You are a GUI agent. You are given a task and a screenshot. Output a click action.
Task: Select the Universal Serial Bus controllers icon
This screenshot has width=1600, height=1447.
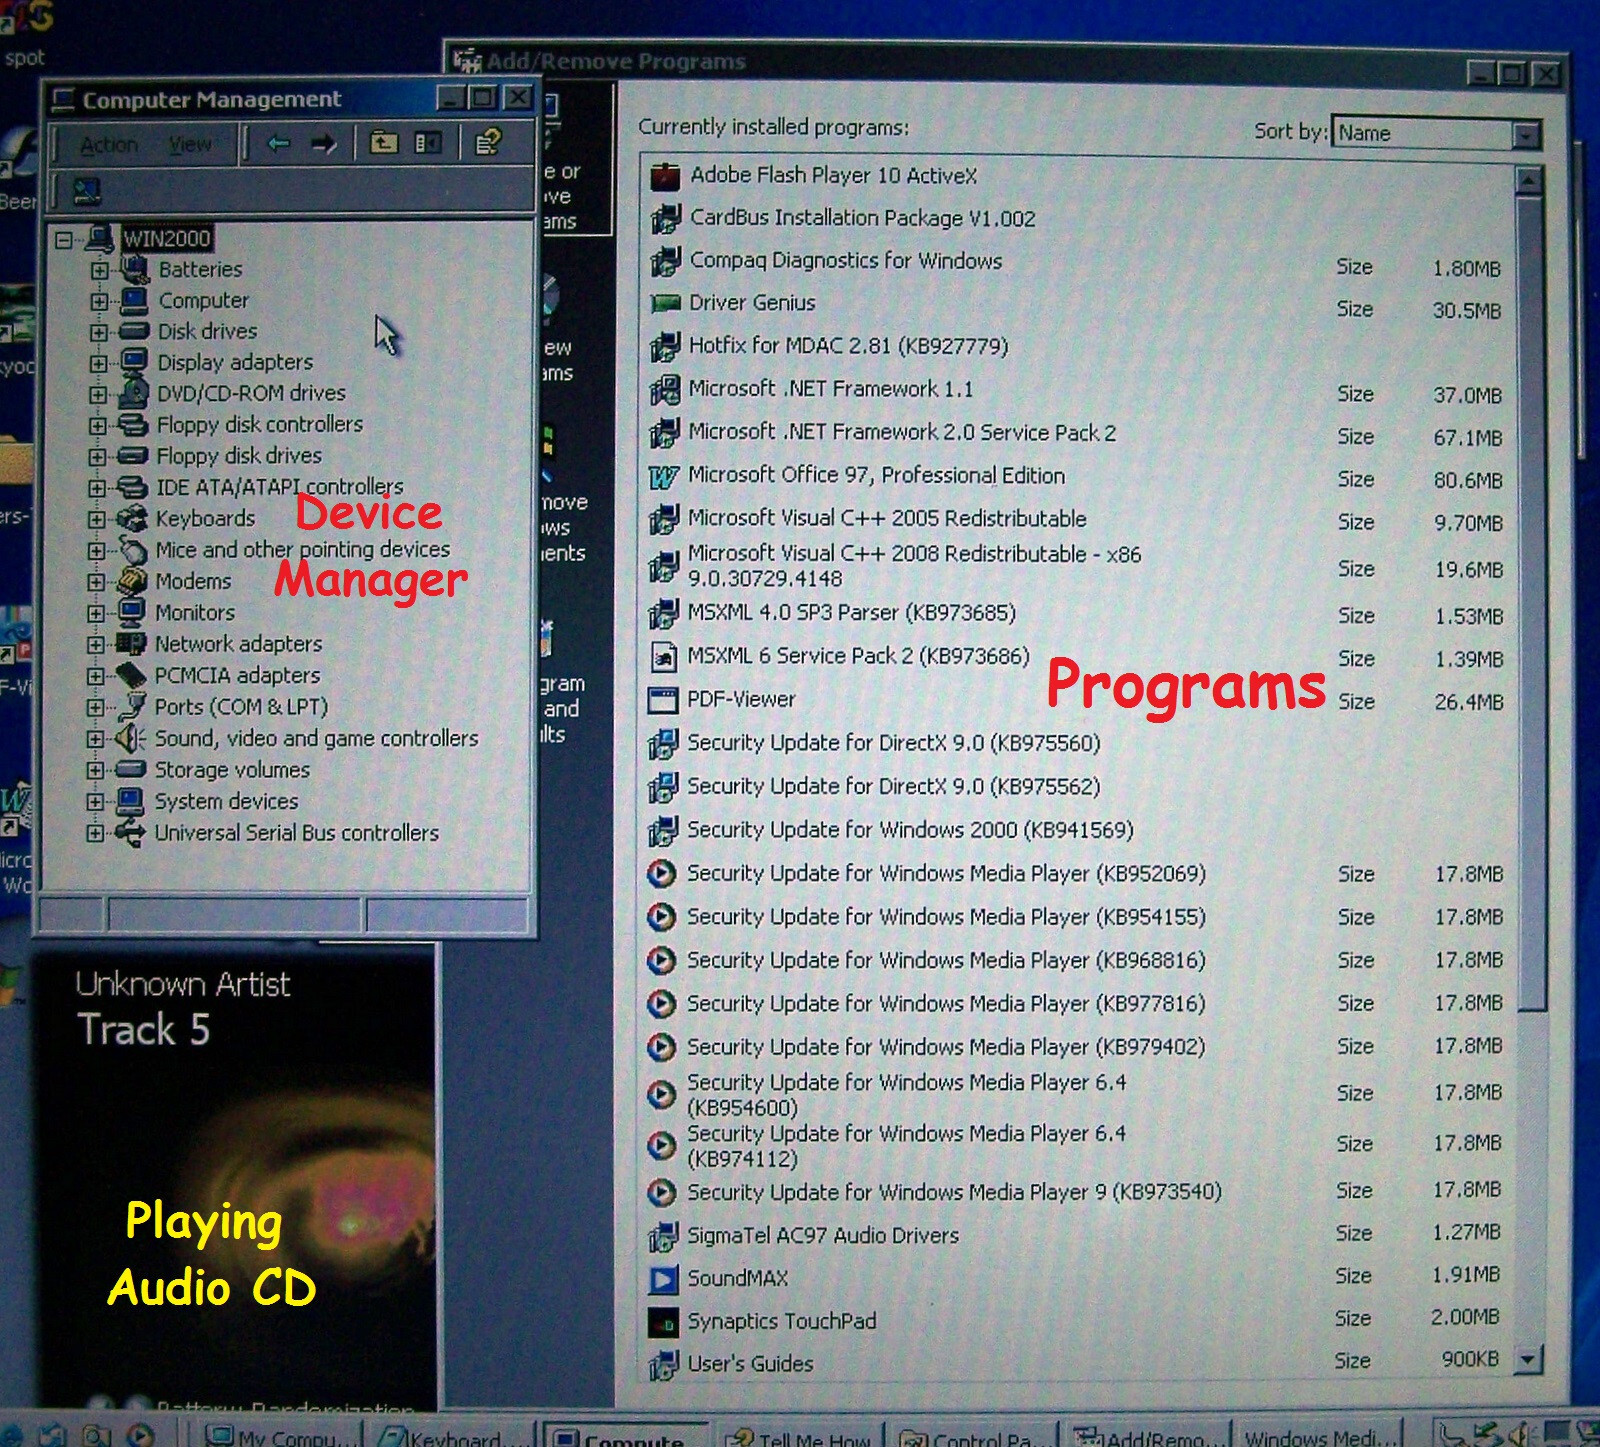[x=130, y=832]
